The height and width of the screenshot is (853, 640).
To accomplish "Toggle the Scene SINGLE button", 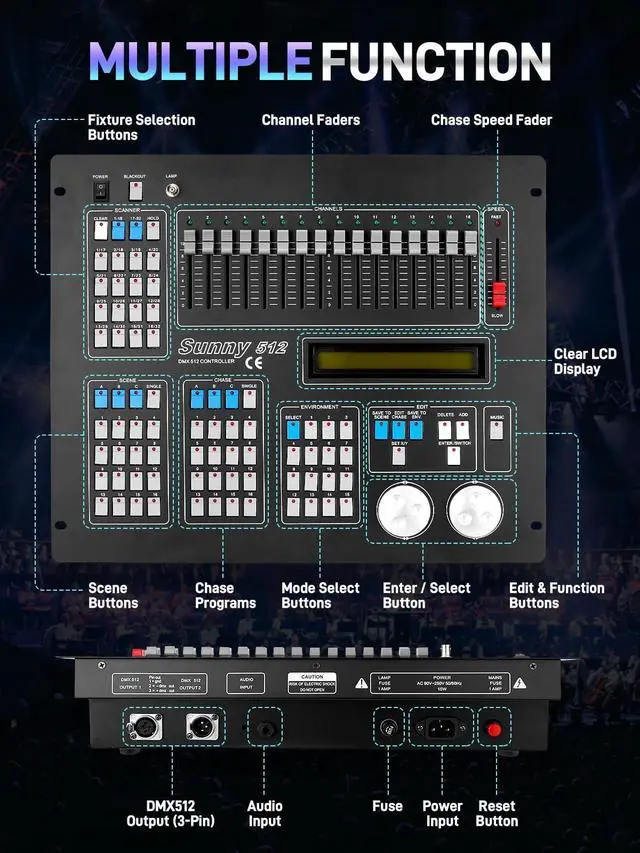I will pos(153,399).
